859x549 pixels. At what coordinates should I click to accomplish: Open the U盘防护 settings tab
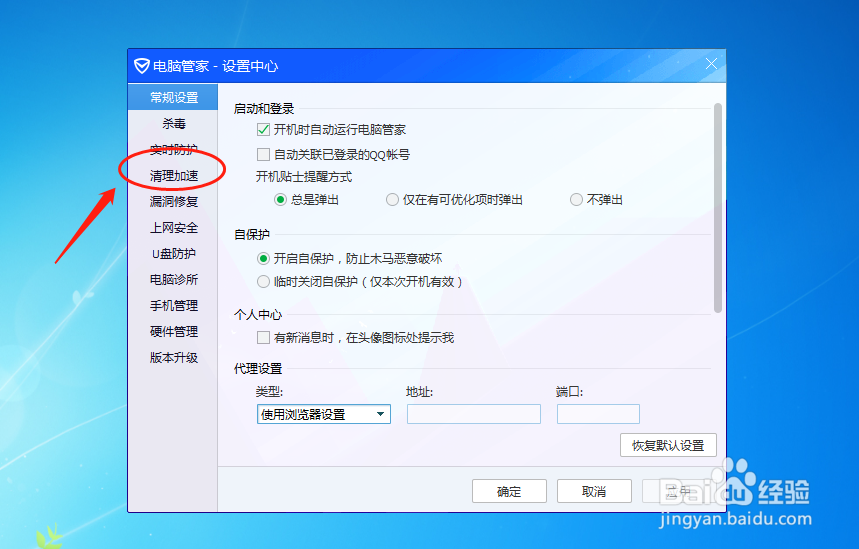[173, 254]
